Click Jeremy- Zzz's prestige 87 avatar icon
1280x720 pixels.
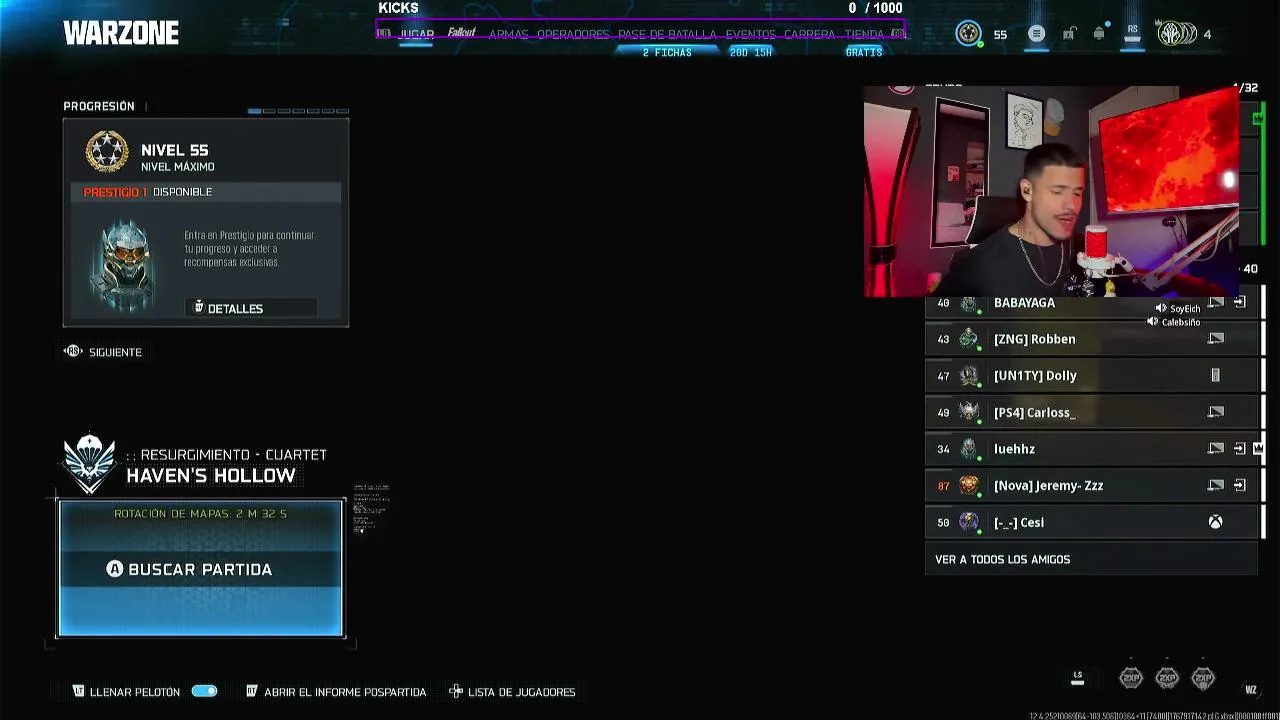[x=968, y=485]
